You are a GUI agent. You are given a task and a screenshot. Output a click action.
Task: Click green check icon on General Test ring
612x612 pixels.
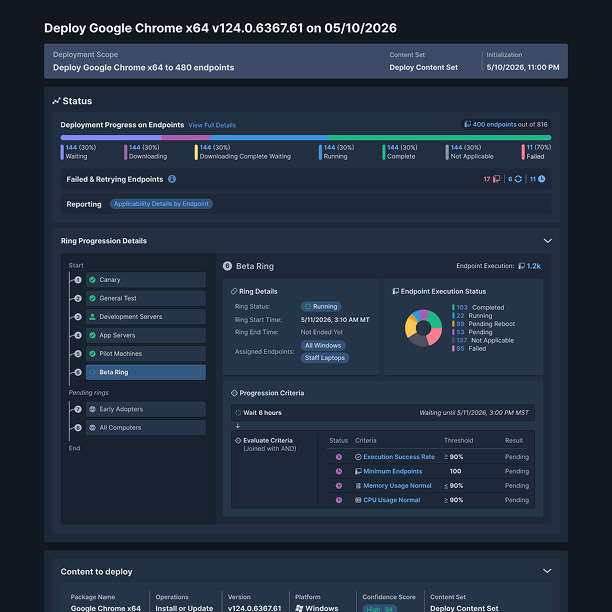click(93, 298)
